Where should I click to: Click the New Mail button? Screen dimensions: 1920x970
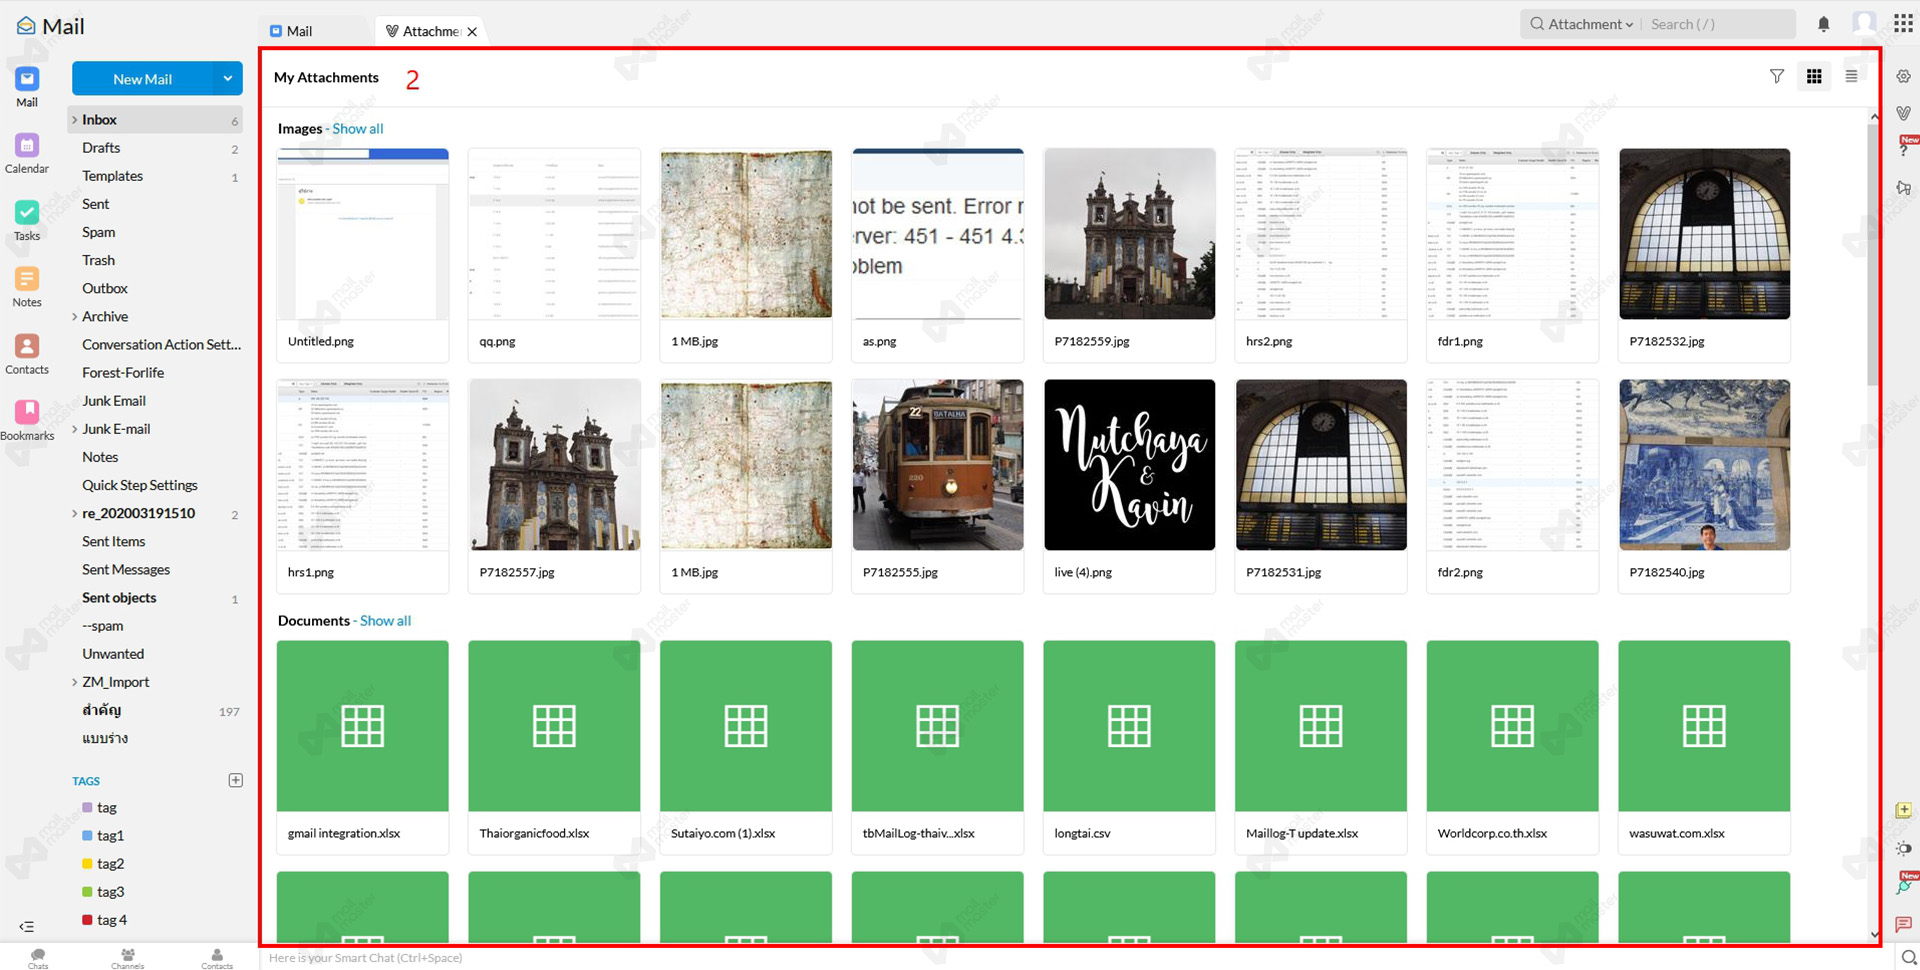(x=142, y=79)
